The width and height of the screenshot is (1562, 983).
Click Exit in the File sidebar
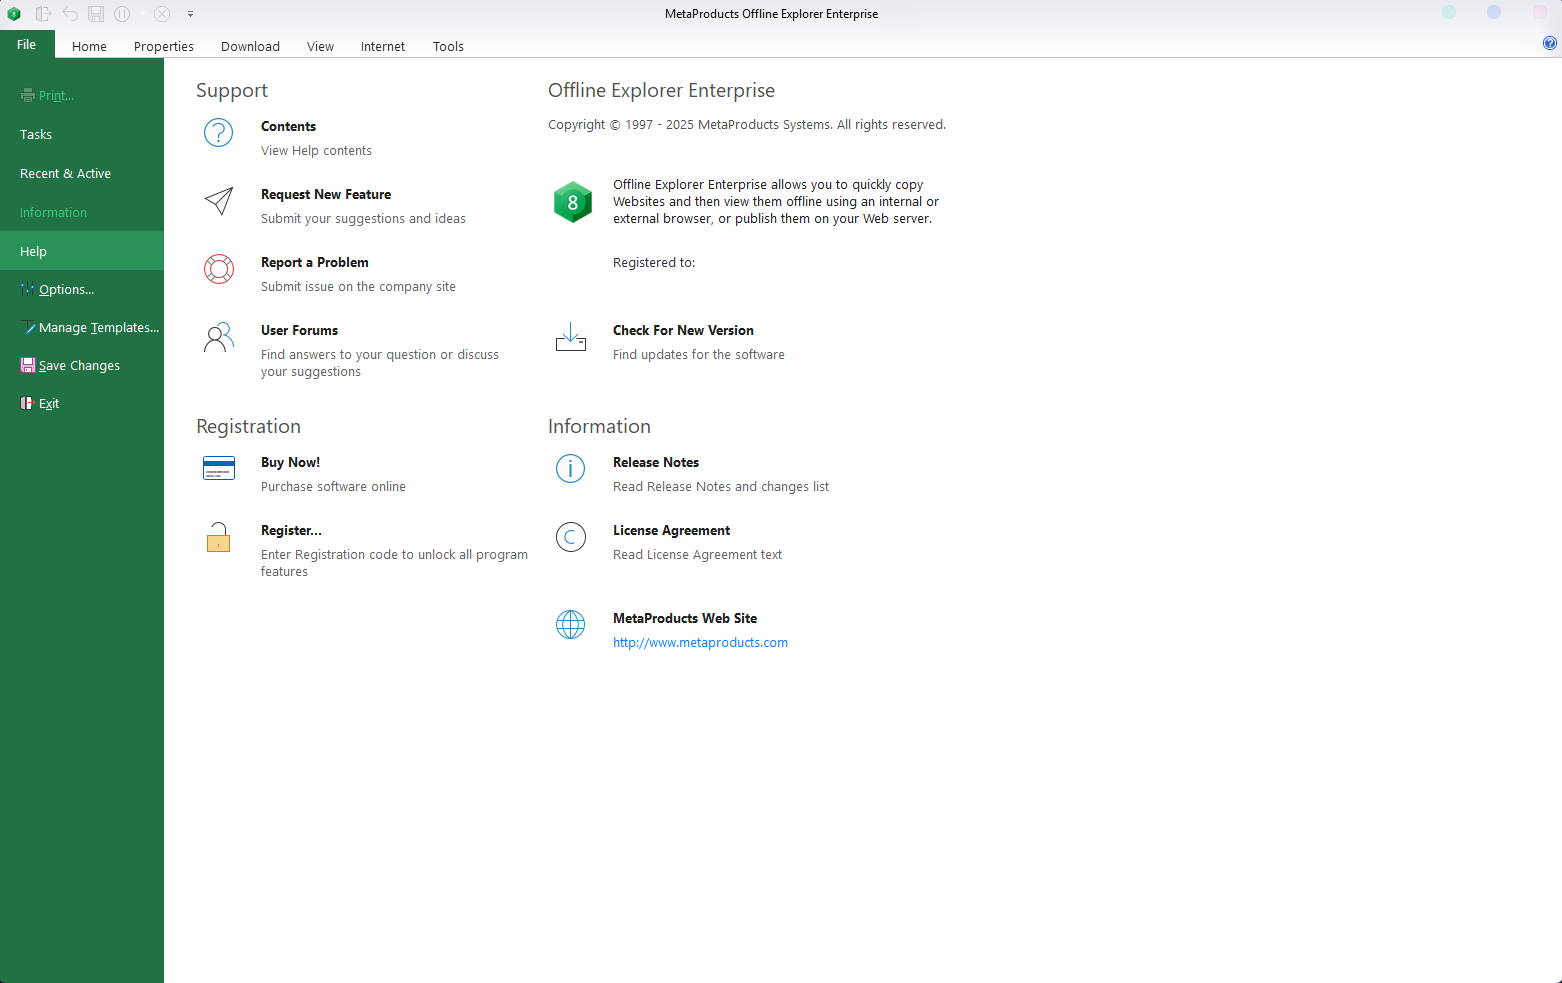[x=82, y=404]
